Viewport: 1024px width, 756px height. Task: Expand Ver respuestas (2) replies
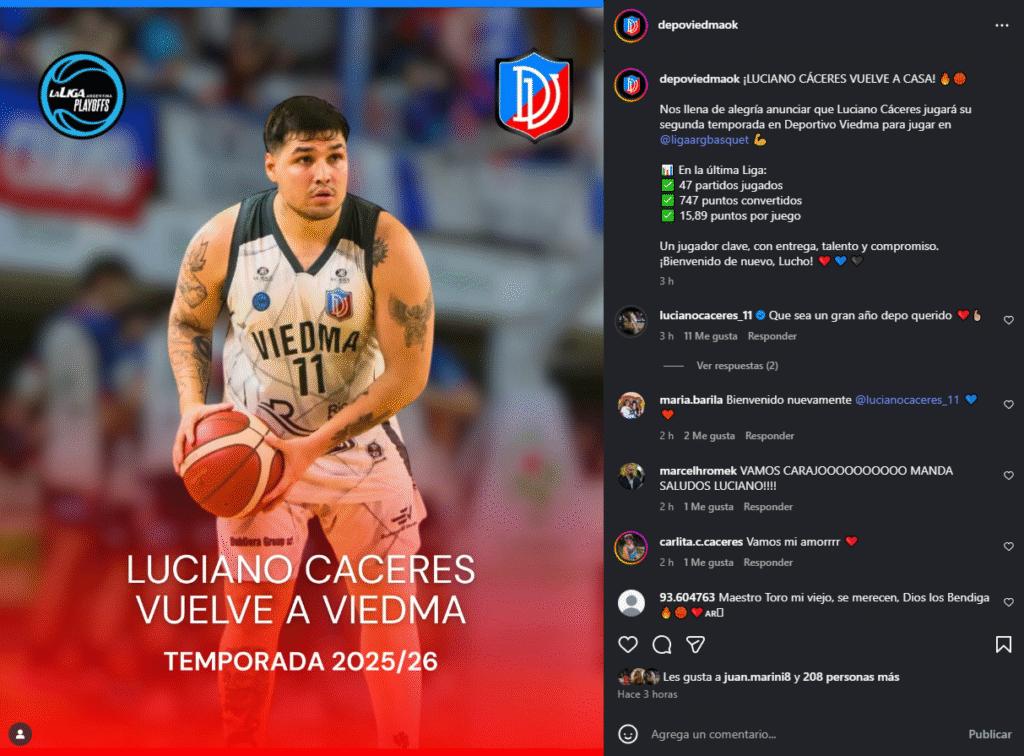click(737, 366)
